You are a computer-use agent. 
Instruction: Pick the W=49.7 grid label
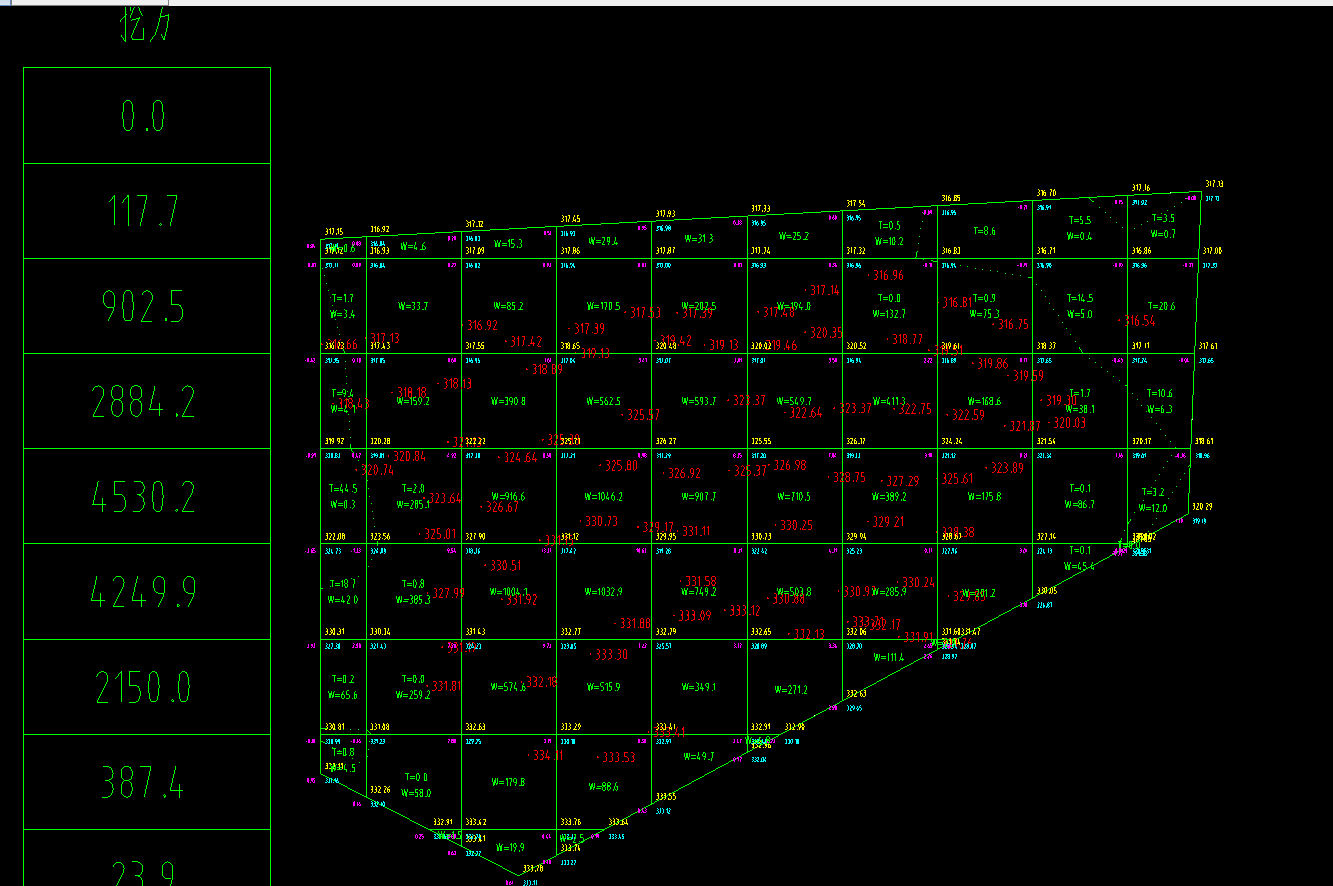698,757
